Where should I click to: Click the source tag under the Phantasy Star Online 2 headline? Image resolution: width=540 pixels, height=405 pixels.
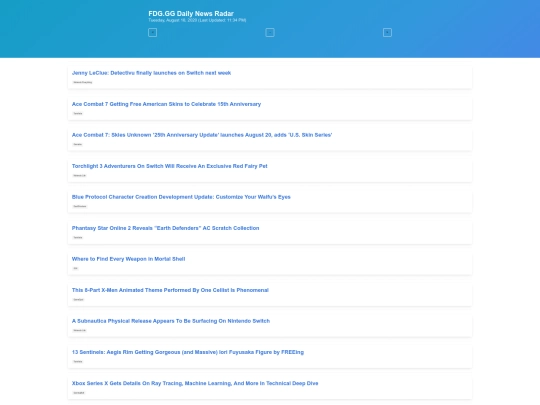[x=78, y=237]
